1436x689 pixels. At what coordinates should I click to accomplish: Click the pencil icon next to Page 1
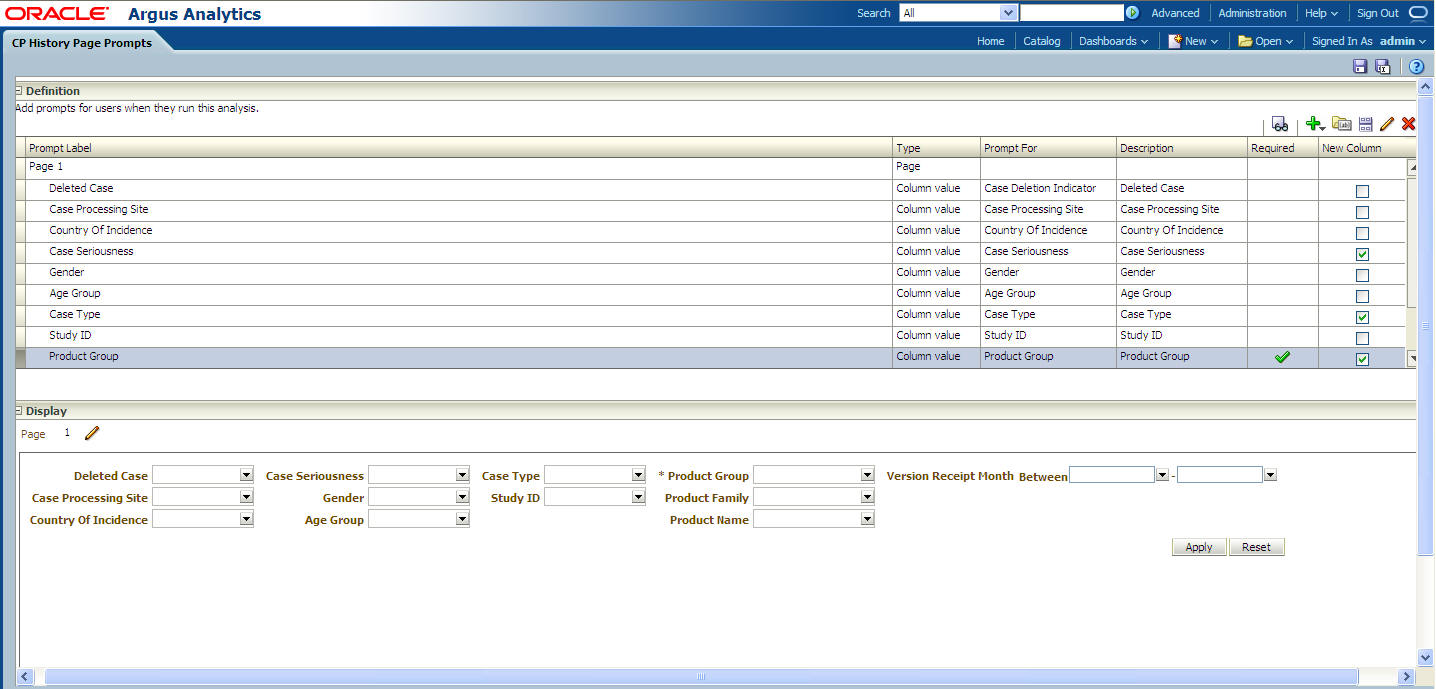click(92, 433)
